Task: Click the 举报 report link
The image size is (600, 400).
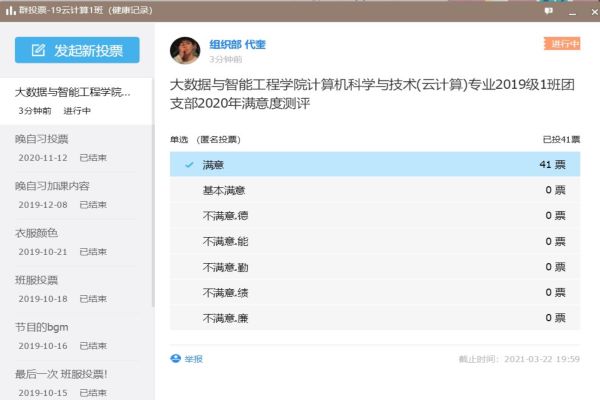Action: 193,359
